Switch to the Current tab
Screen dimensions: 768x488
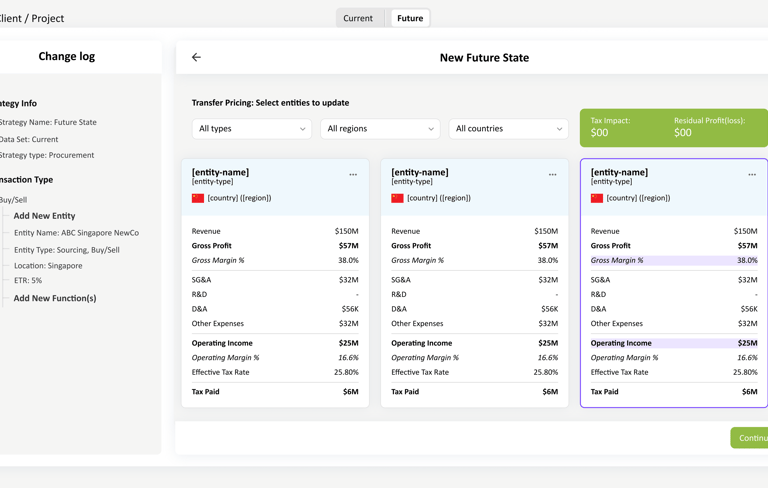coord(358,18)
